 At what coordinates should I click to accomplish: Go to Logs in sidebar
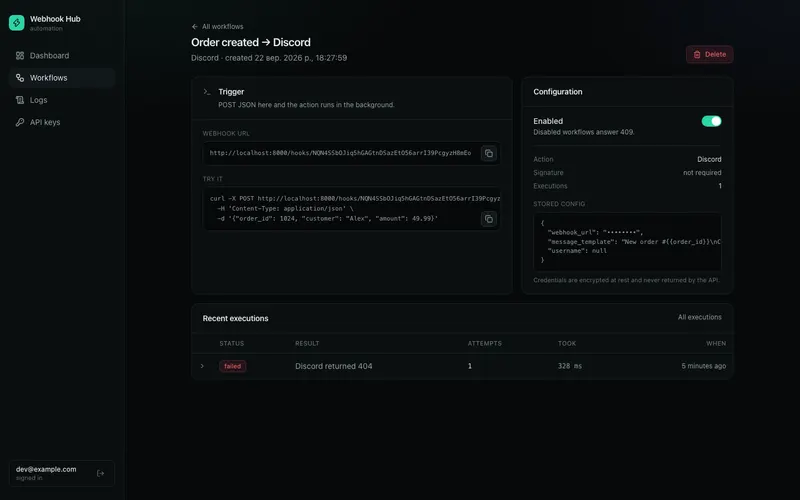(x=62, y=100)
